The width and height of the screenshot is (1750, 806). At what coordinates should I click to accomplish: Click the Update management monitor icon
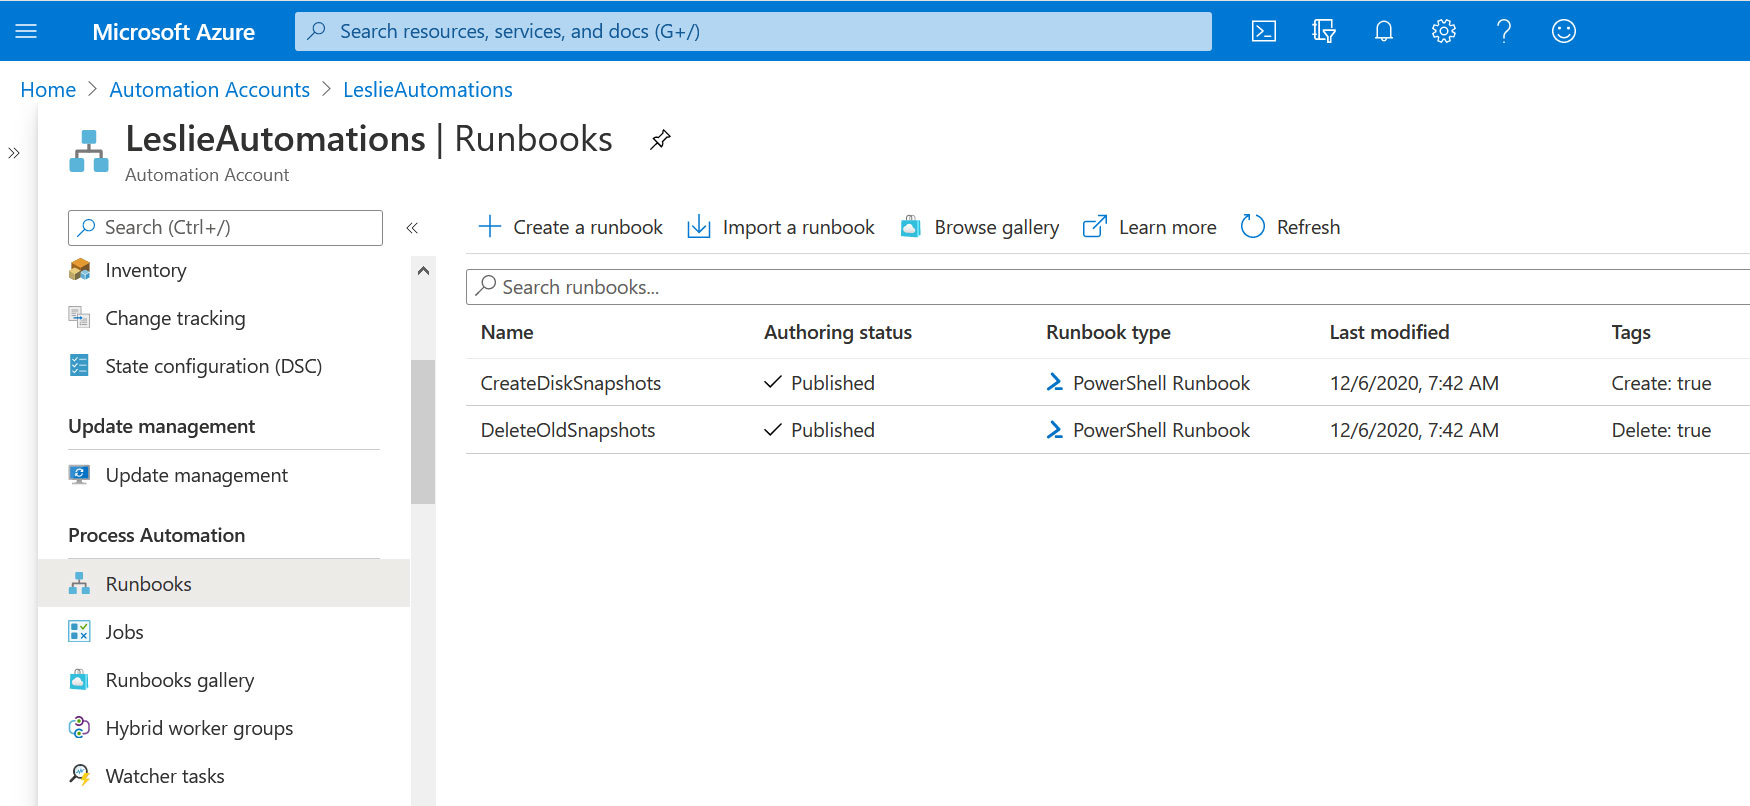(x=79, y=474)
